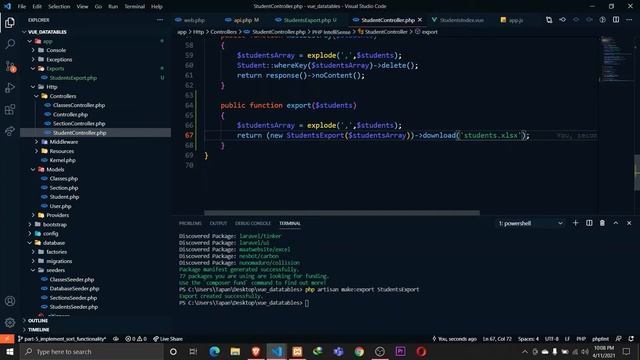Click the open changes editor icon
This screenshot has height=360, width=640.
549,20
